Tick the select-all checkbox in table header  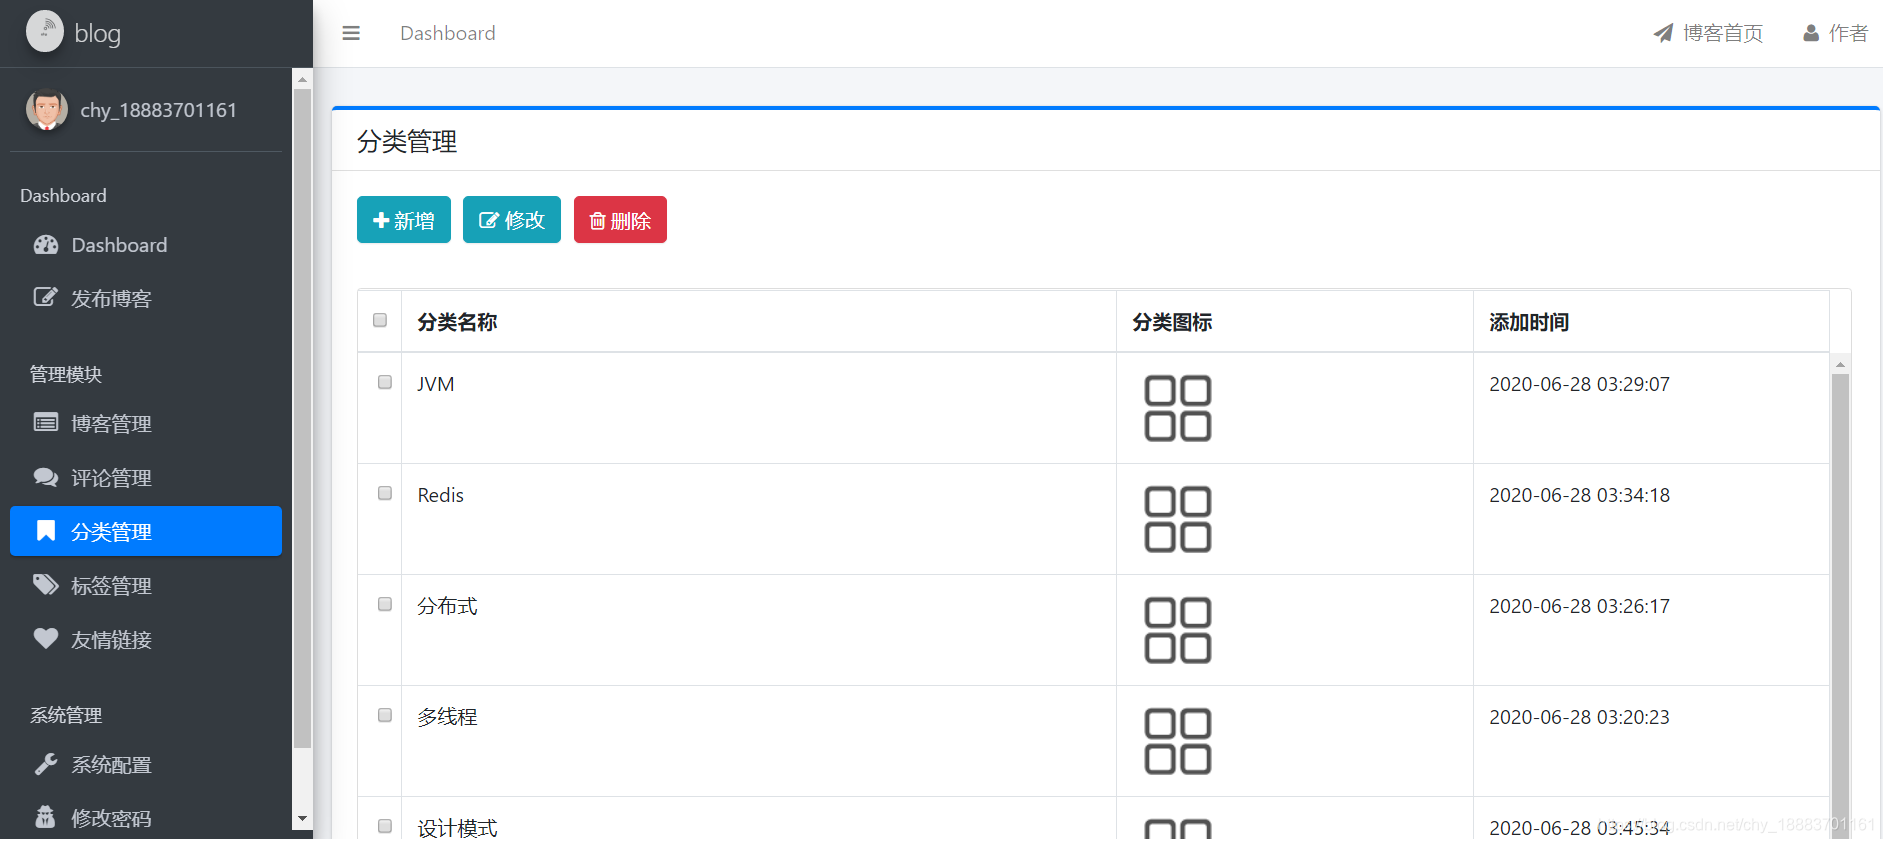pyautogui.click(x=380, y=320)
